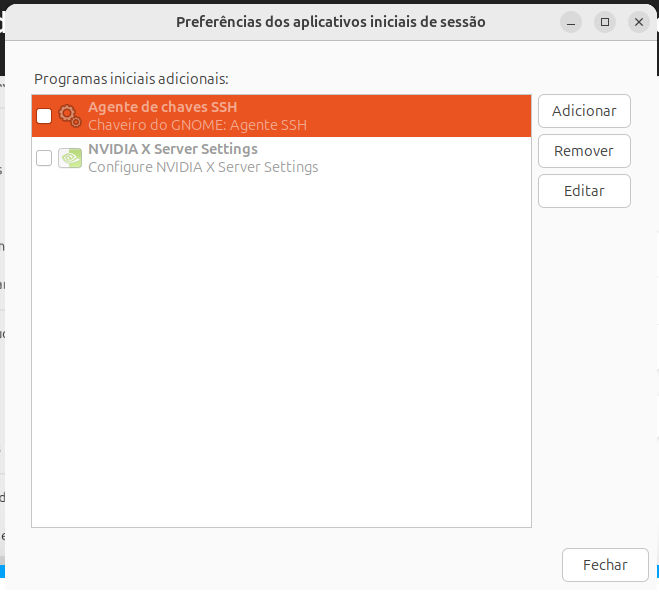Toggle the NVIDIA X Server Settings checkbox

coord(44,158)
